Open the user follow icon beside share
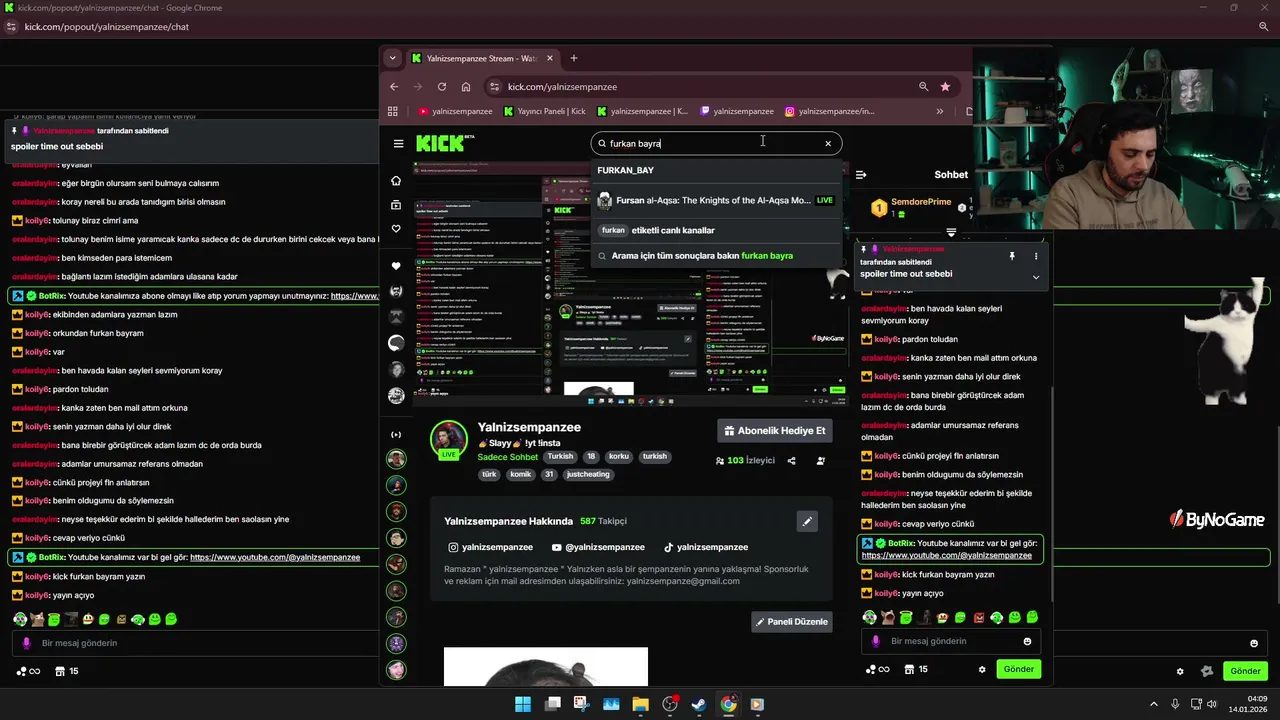1280x720 pixels. click(x=821, y=461)
